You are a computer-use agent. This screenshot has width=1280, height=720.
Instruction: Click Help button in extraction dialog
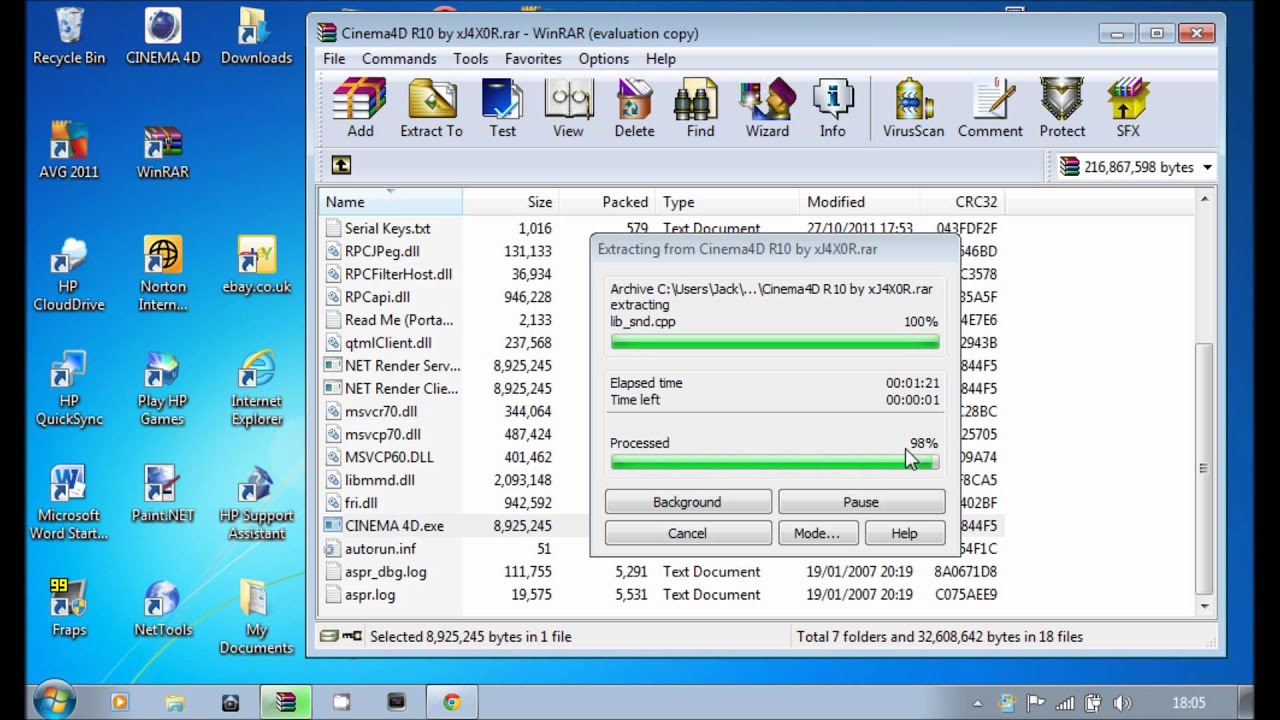pyautogui.click(x=904, y=533)
